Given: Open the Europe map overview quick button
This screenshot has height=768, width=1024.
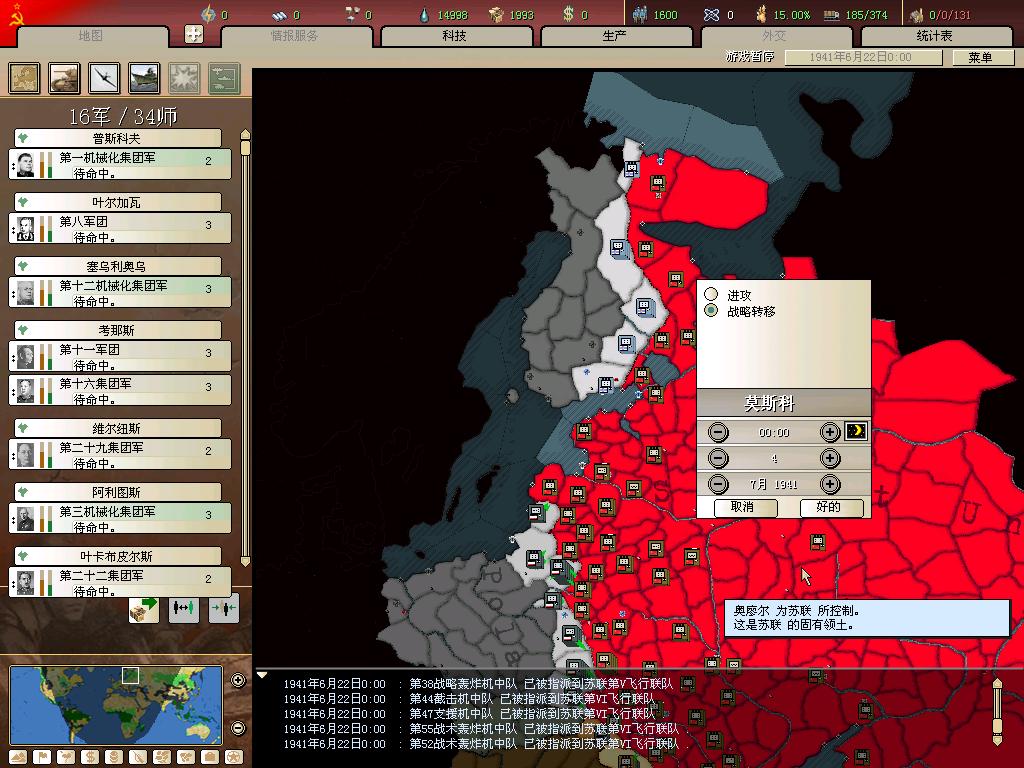Looking at the screenshot, I should click(24, 78).
